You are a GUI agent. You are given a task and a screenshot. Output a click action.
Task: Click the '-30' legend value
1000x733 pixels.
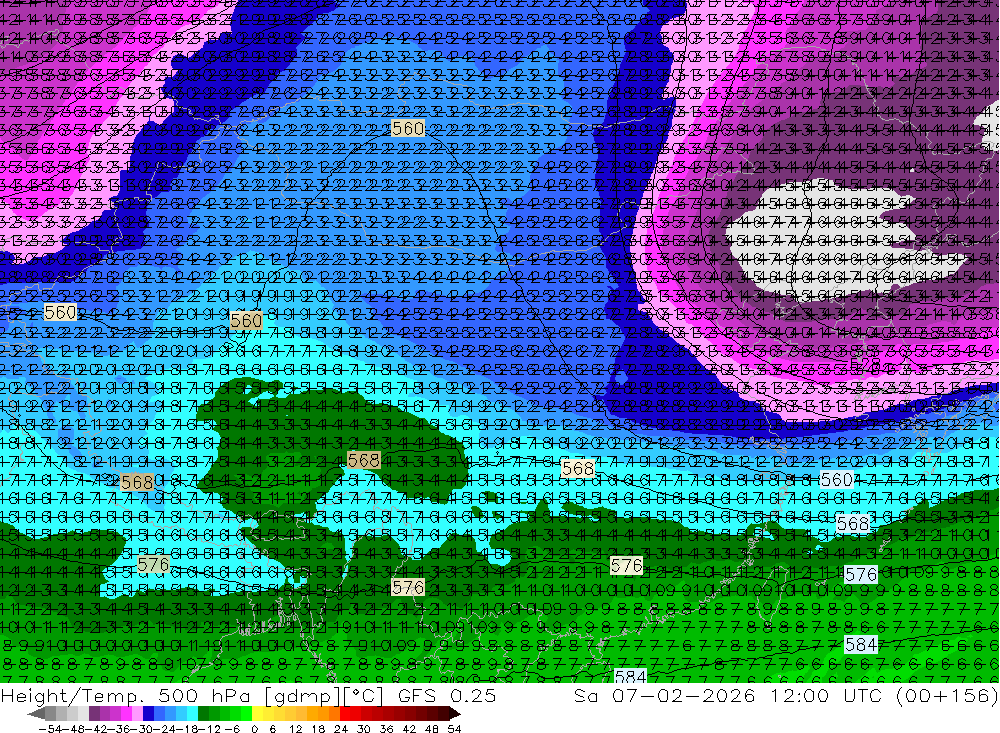pyautogui.click(x=142, y=729)
